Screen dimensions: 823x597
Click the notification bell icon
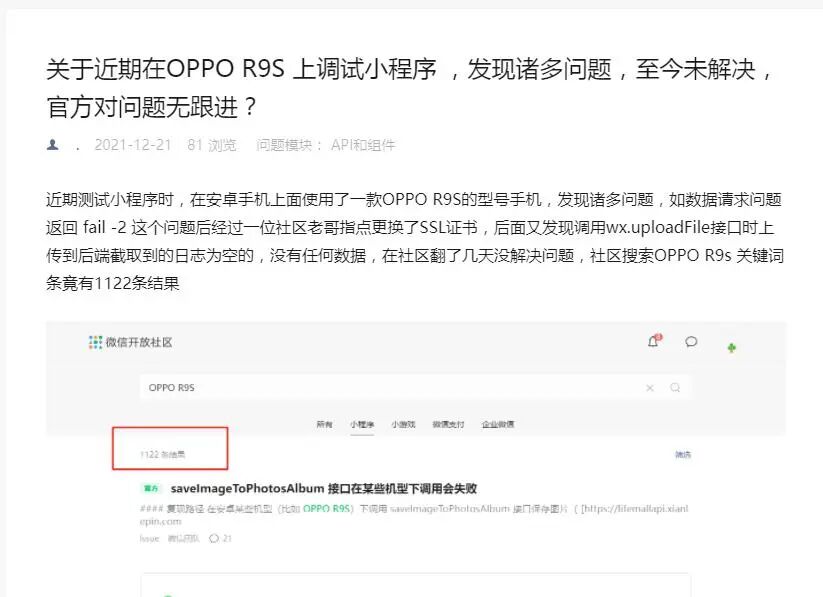tap(654, 341)
